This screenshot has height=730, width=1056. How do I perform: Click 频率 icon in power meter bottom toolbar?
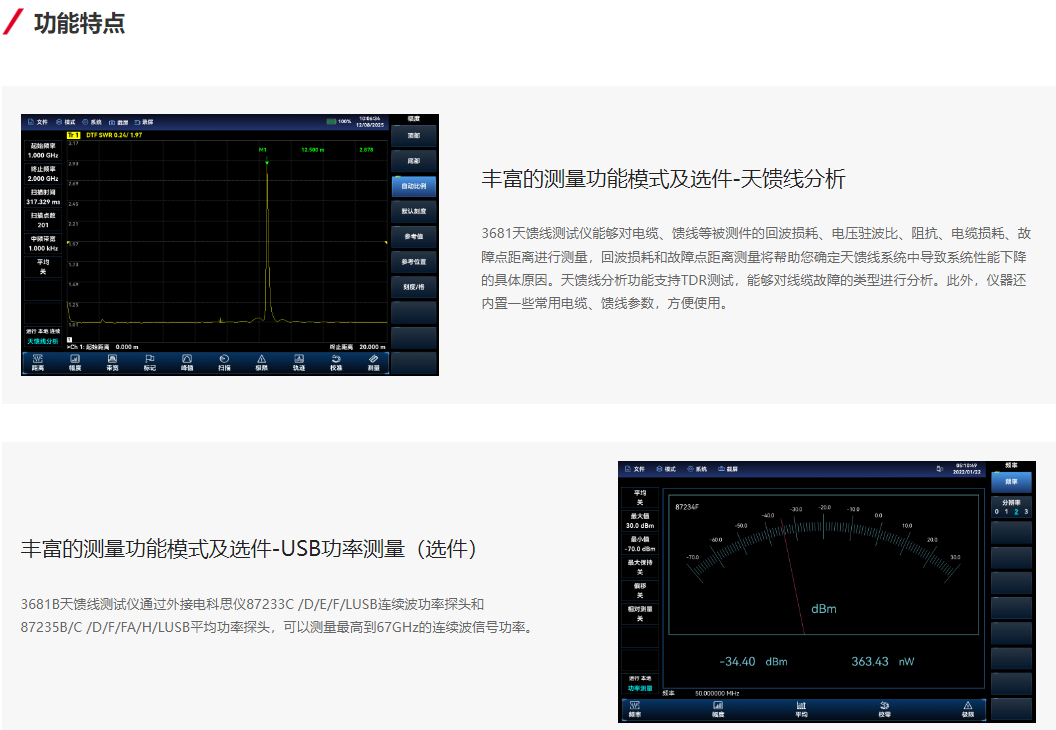click(x=634, y=710)
